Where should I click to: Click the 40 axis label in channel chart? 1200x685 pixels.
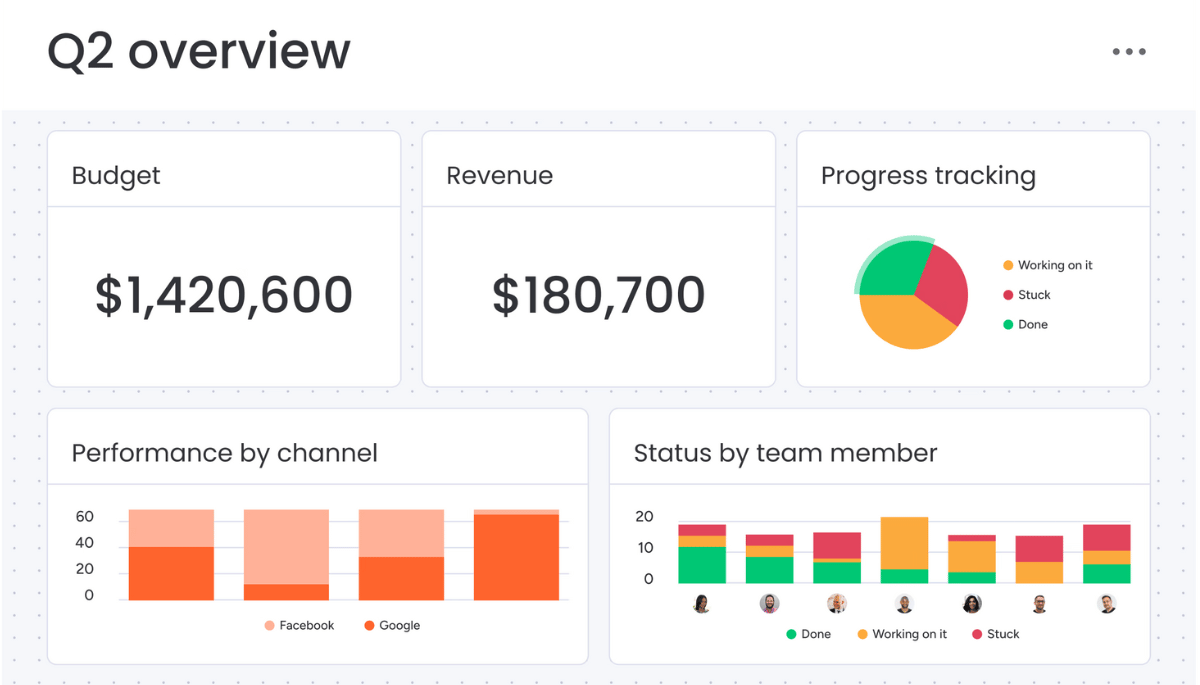point(85,543)
